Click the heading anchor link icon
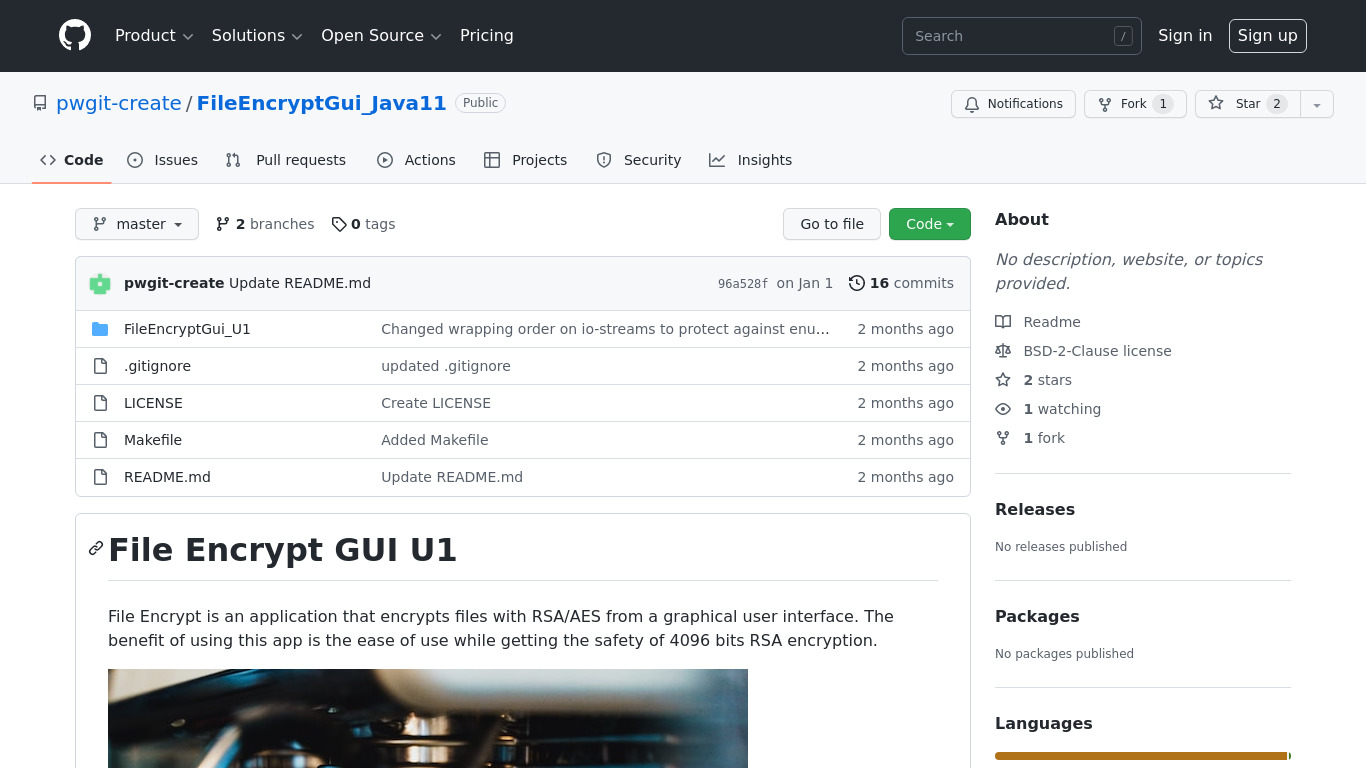Screen dimensions: 1366x768 [x=96, y=548]
